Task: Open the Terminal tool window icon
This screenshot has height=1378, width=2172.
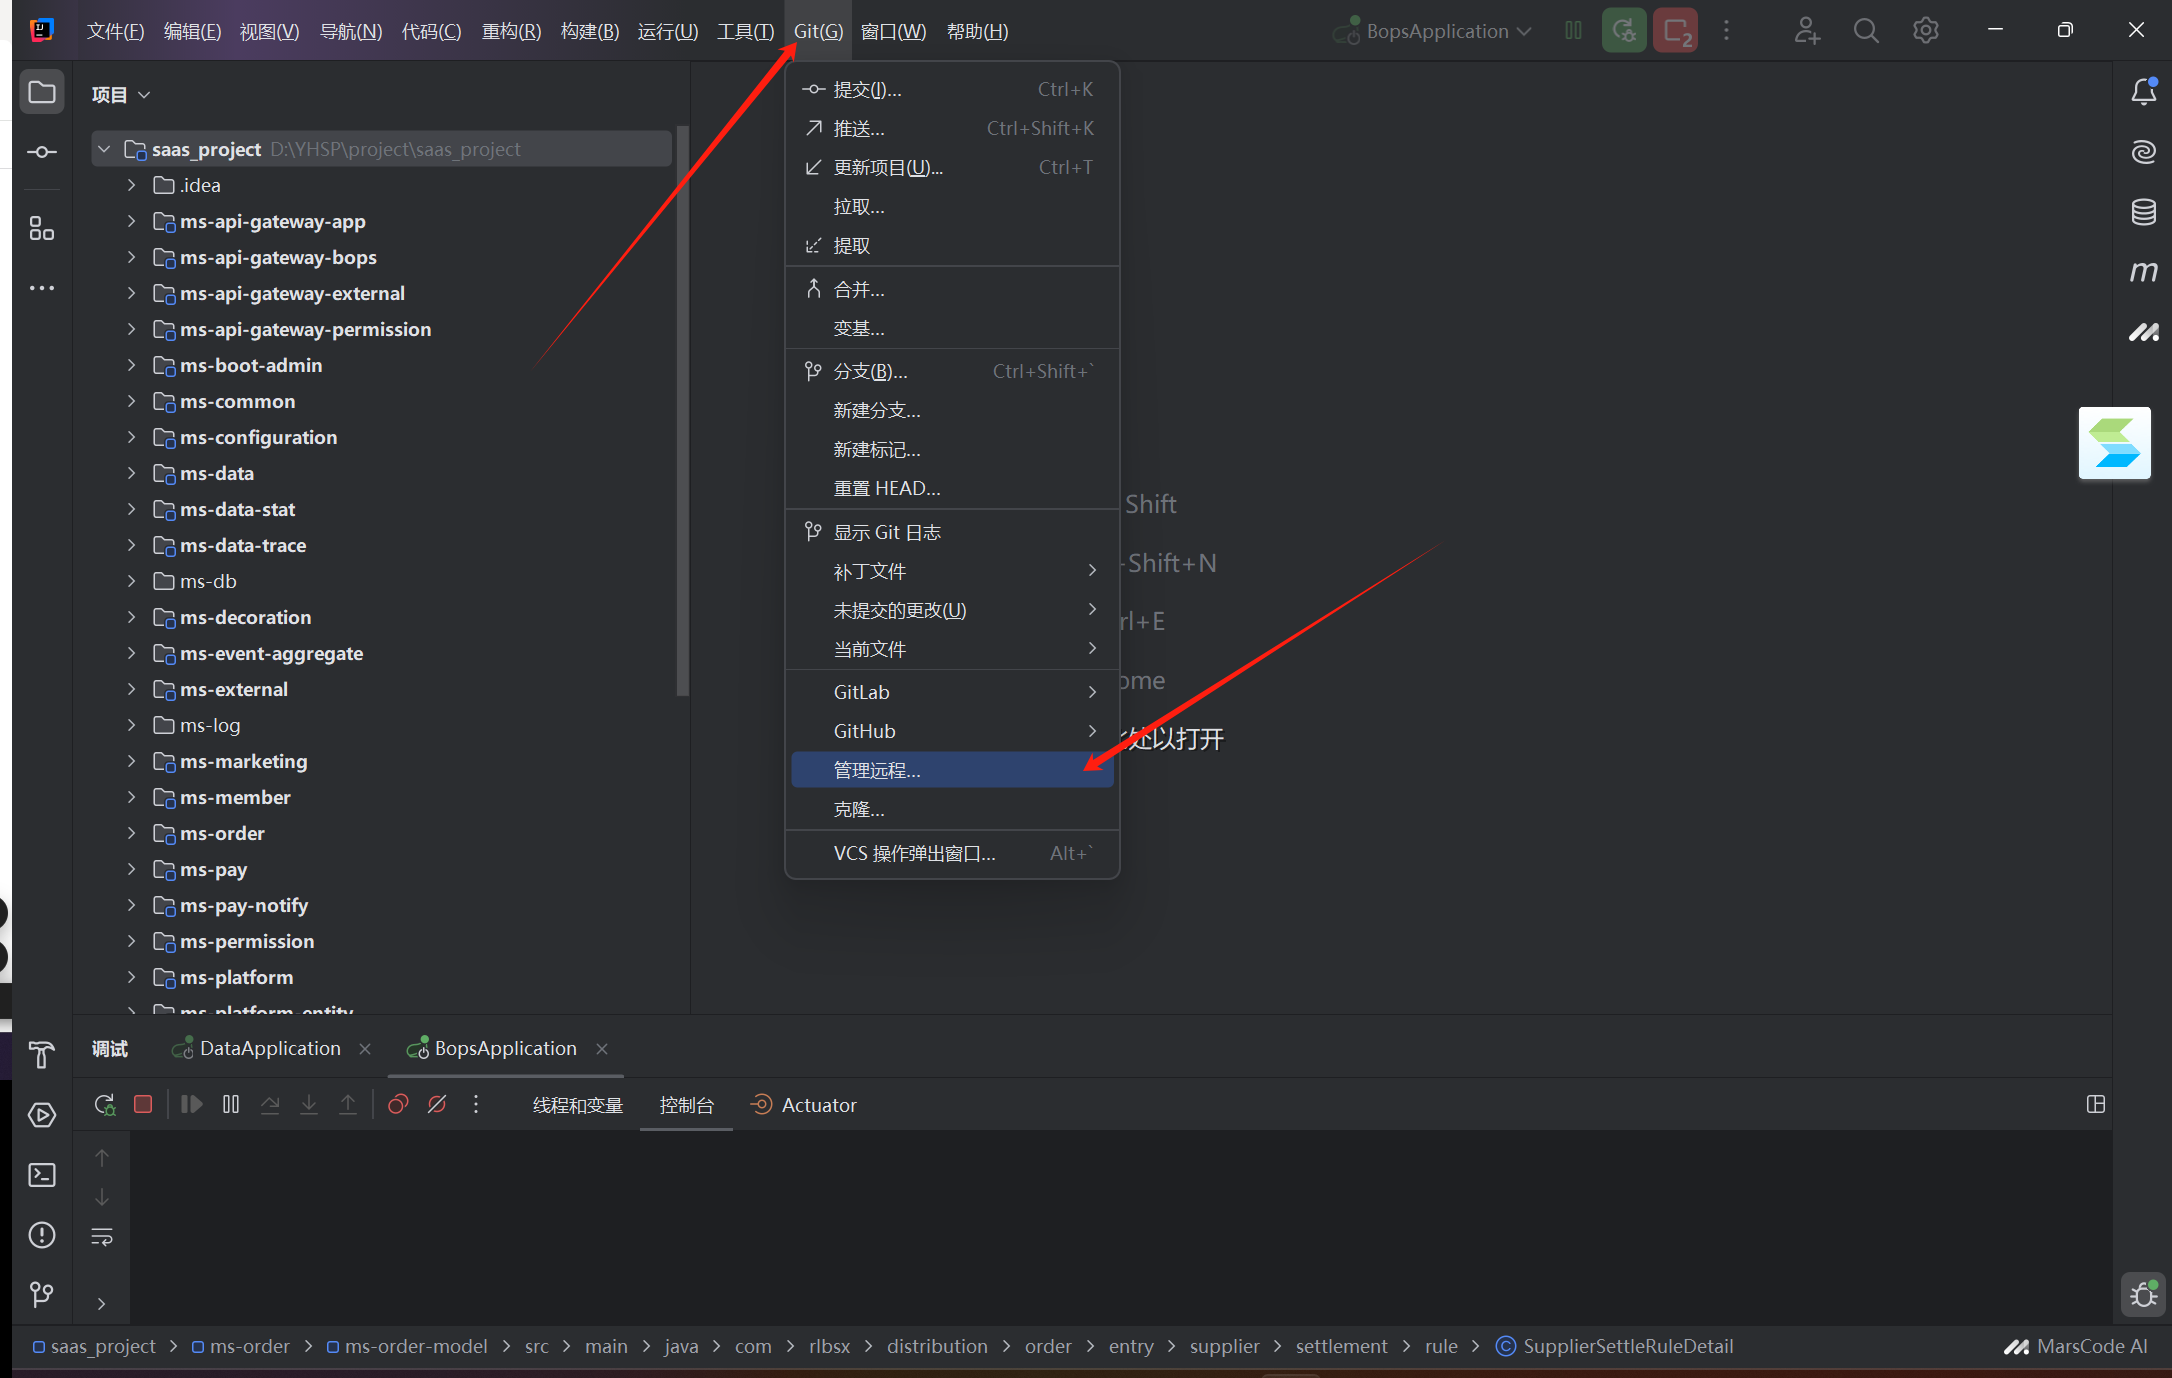Action: tap(41, 1175)
